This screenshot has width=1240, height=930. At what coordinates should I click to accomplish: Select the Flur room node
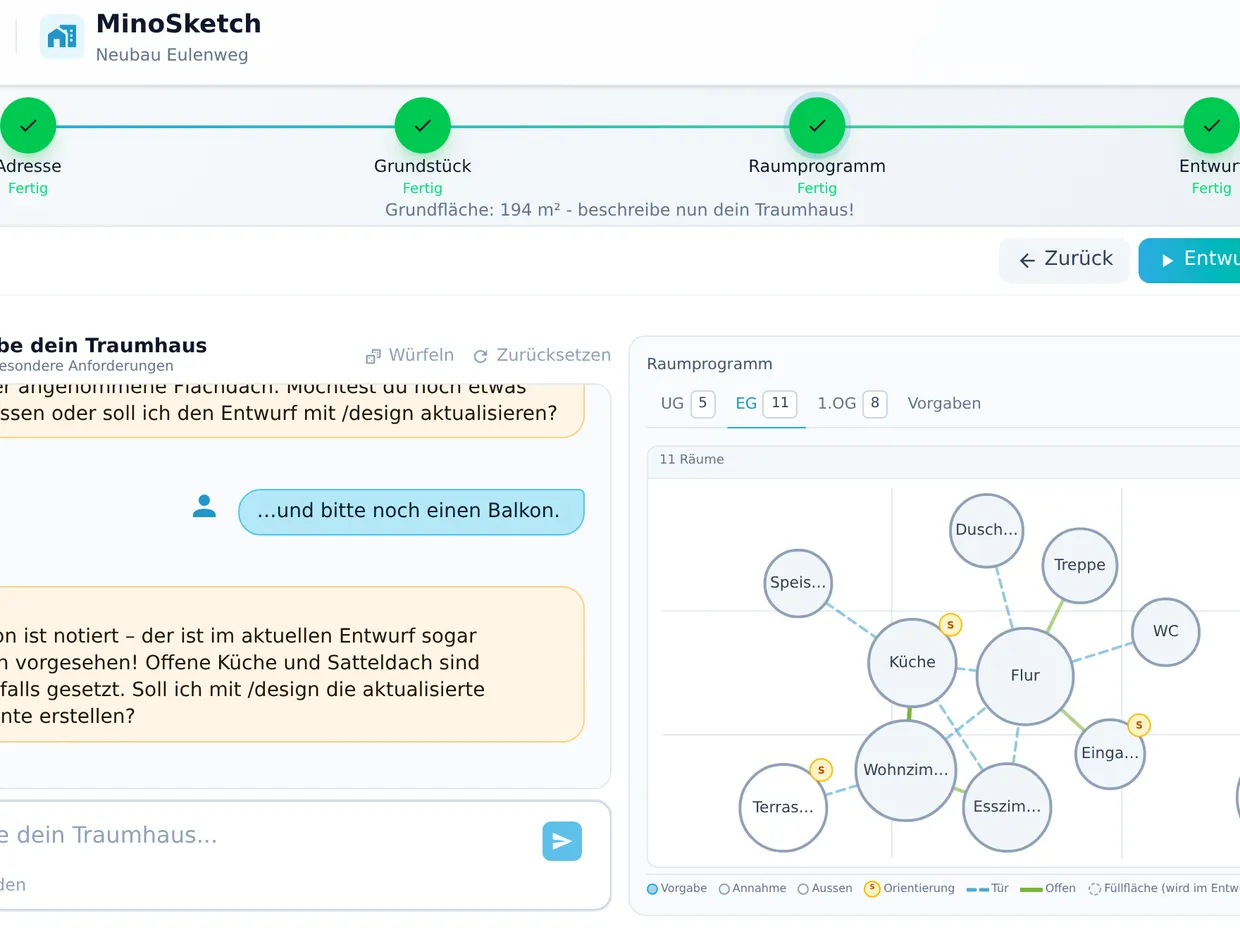[x=1025, y=676]
